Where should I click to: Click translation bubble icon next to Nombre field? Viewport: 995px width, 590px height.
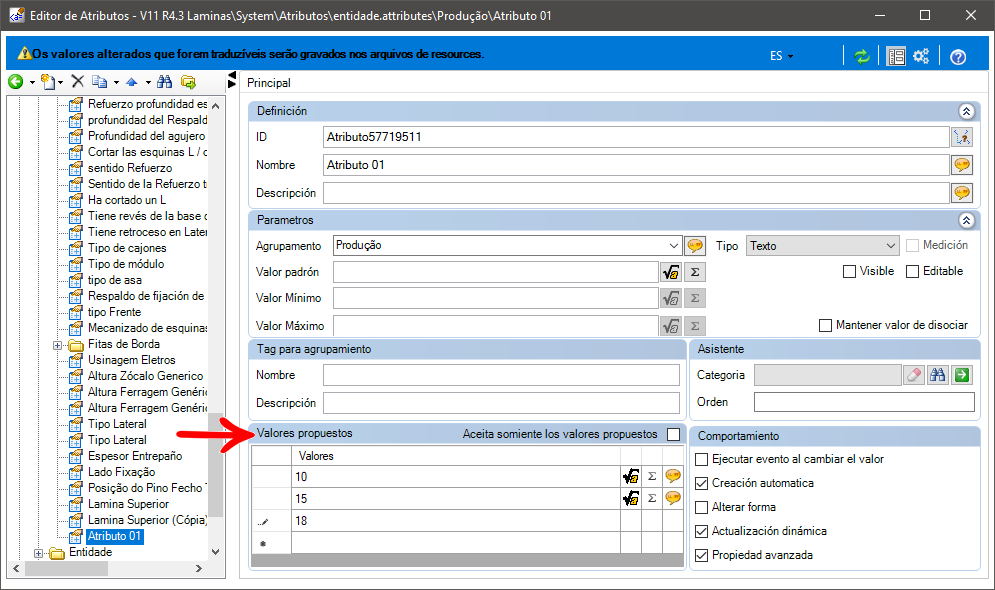(962, 165)
